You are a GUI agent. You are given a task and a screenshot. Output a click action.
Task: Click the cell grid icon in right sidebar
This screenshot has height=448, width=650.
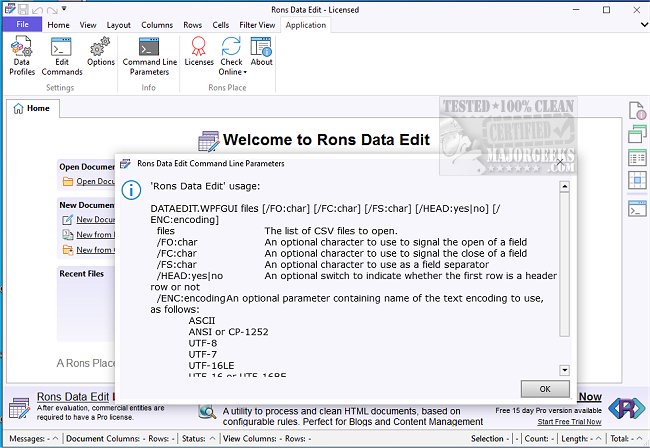click(637, 182)
